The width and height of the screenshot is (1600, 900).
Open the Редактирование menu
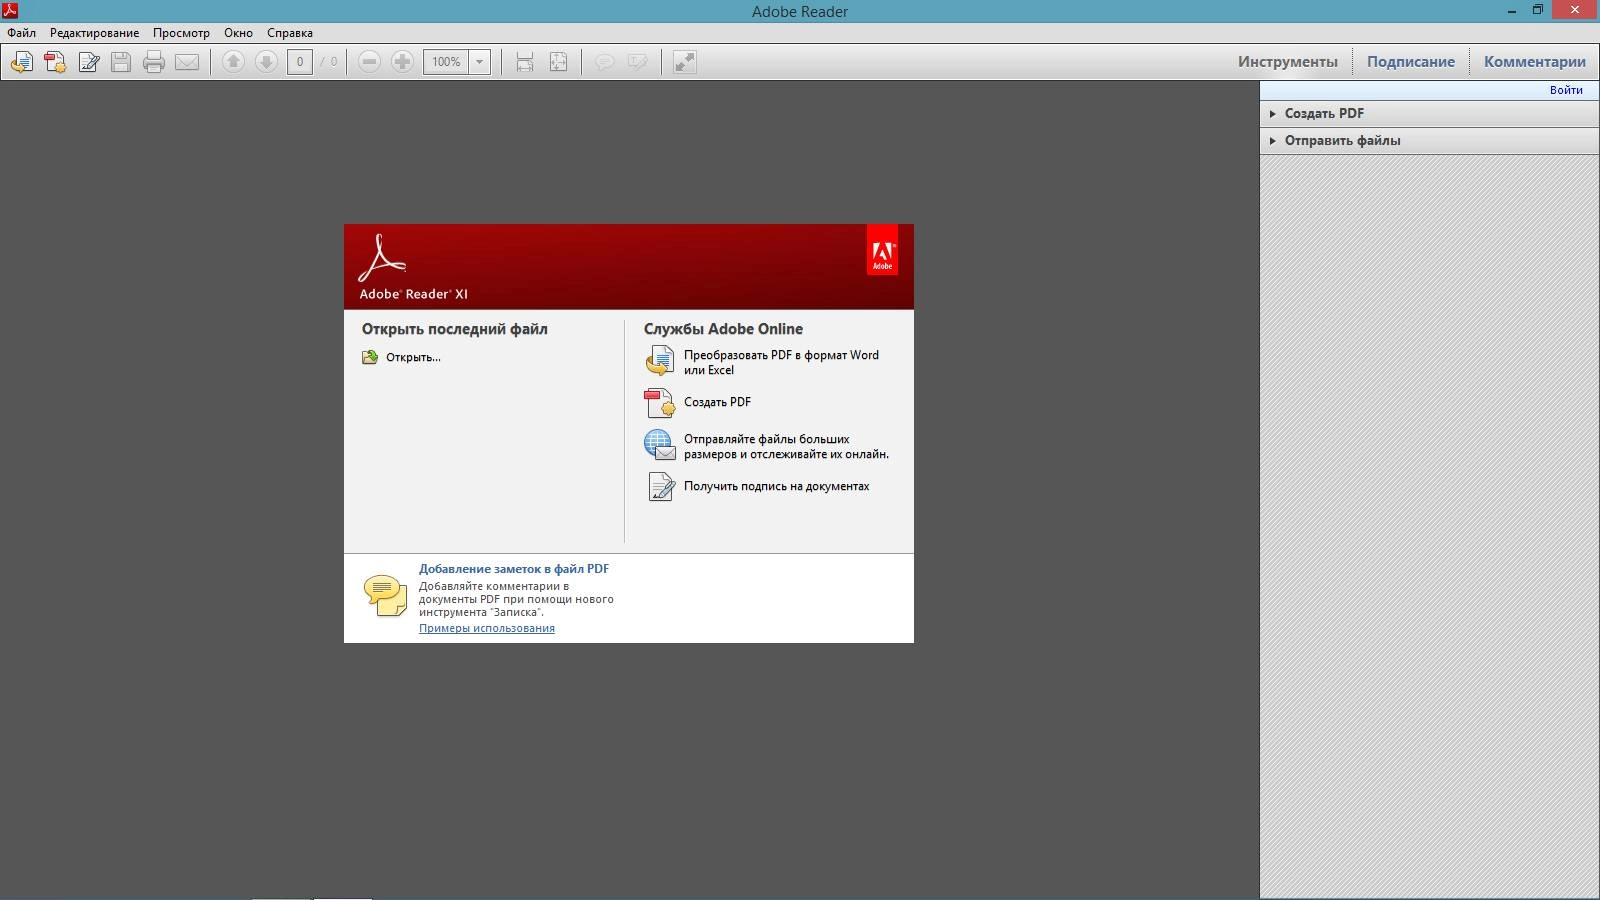(x=95, y=33)
